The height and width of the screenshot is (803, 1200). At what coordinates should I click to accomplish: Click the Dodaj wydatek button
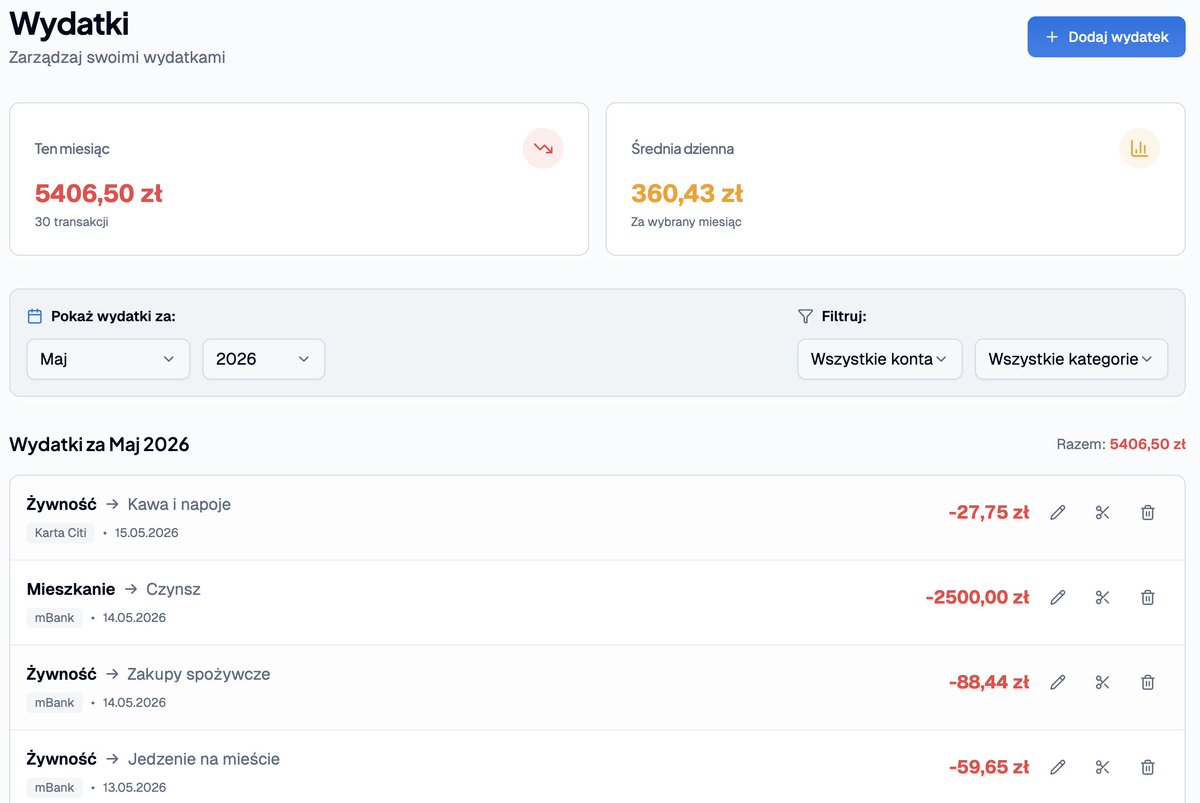1106,37
